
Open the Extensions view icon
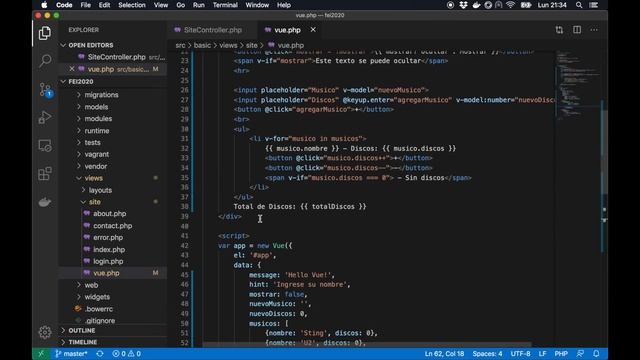click(45, 173)
